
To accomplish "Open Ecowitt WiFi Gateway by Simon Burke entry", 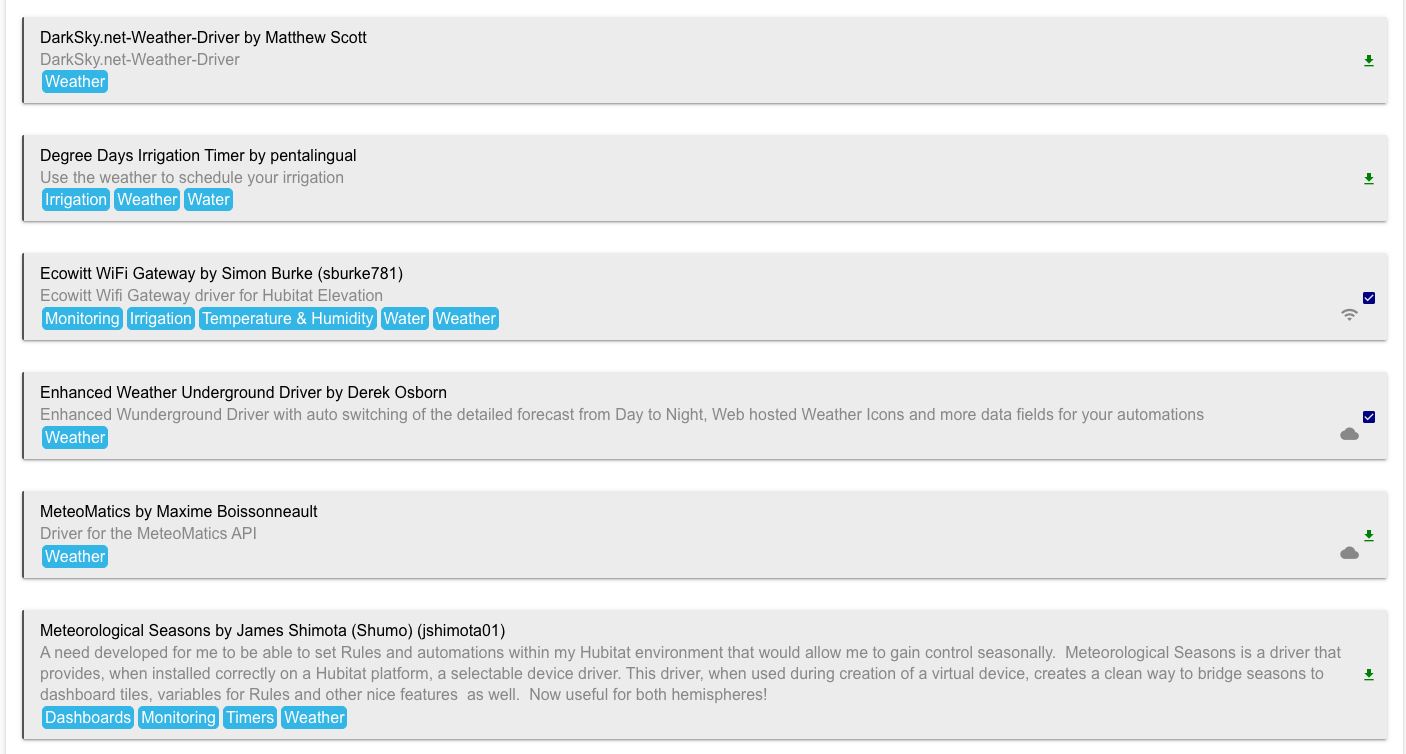I will [x=221, y=274].
